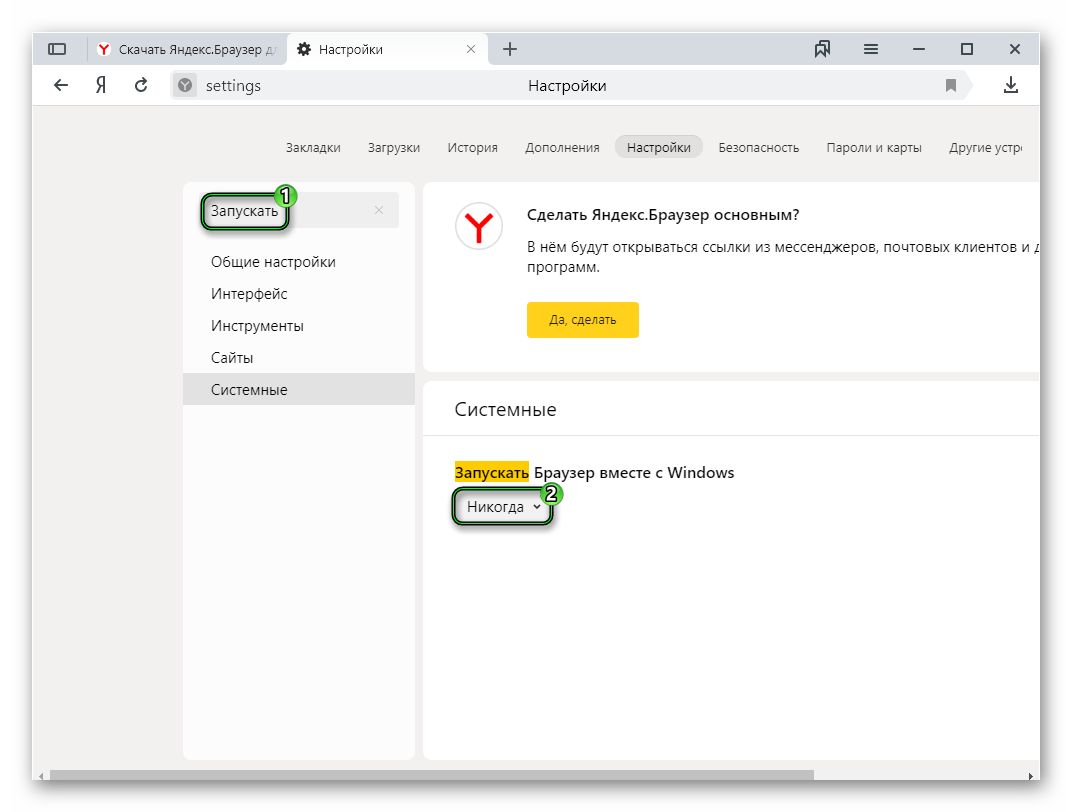Clear the settings search field
Viewport: 1072px width, 812px height.
(x=379, y=210)
